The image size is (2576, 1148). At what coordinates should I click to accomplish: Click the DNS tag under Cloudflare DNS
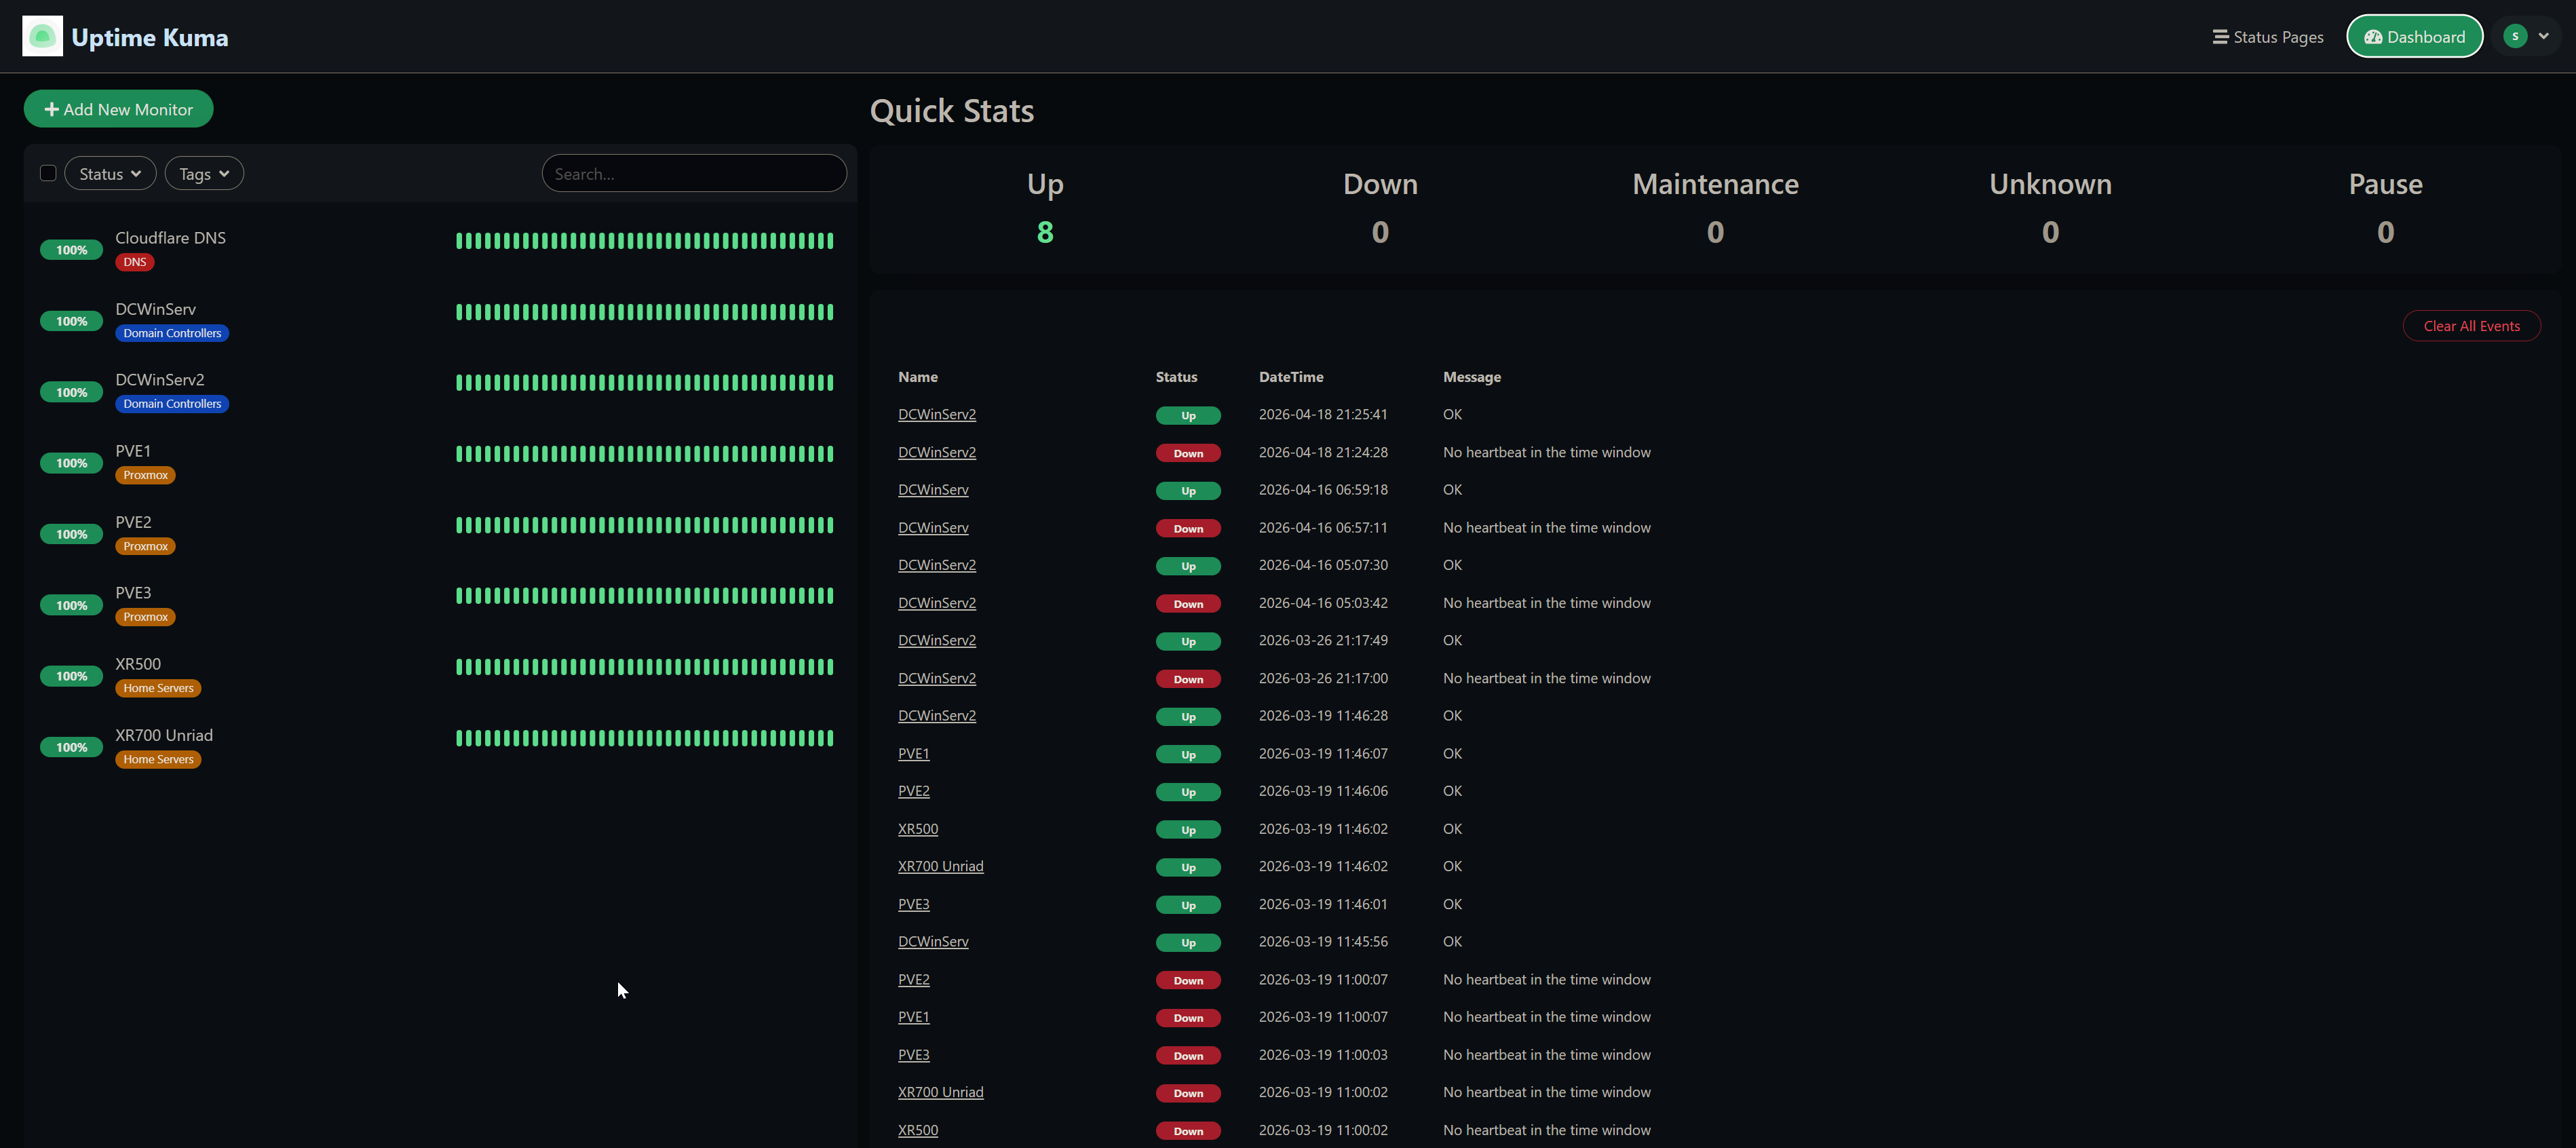tap(134, 262)
